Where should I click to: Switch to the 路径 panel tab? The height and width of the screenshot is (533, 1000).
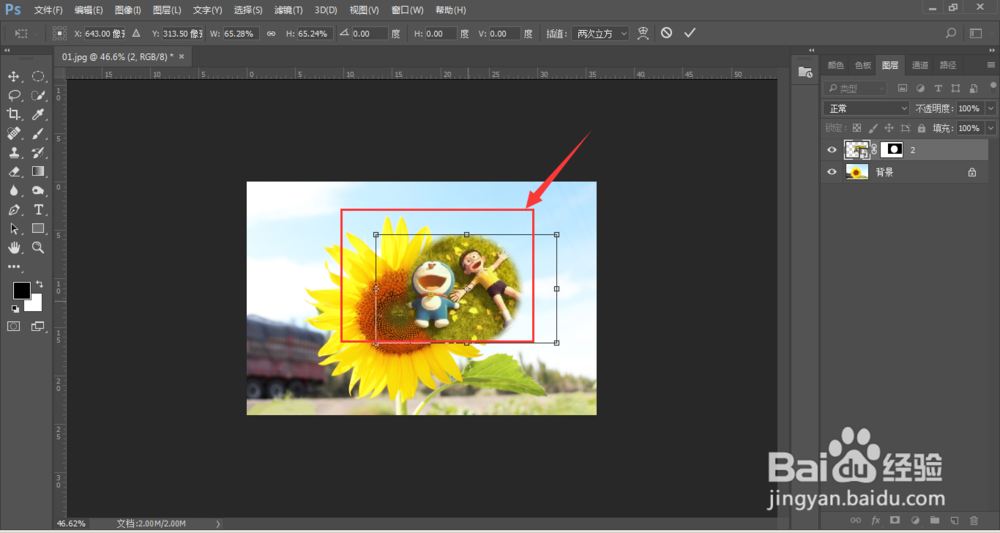[948, 65]
